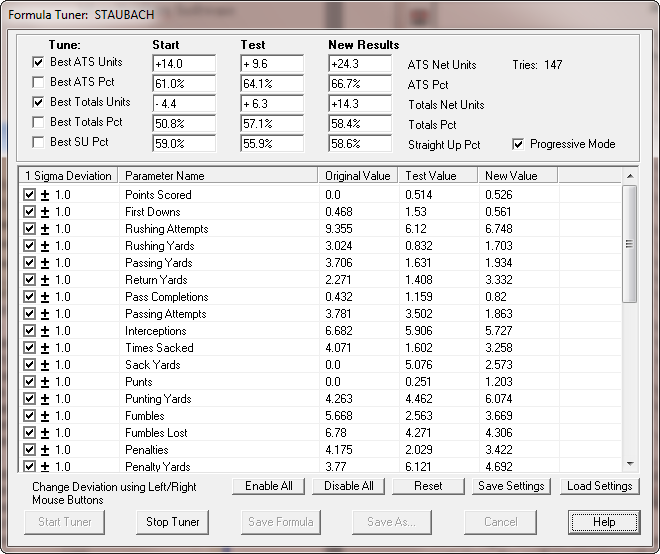Click the Test Value column header
660x554 pixels.
pos(438,176)
